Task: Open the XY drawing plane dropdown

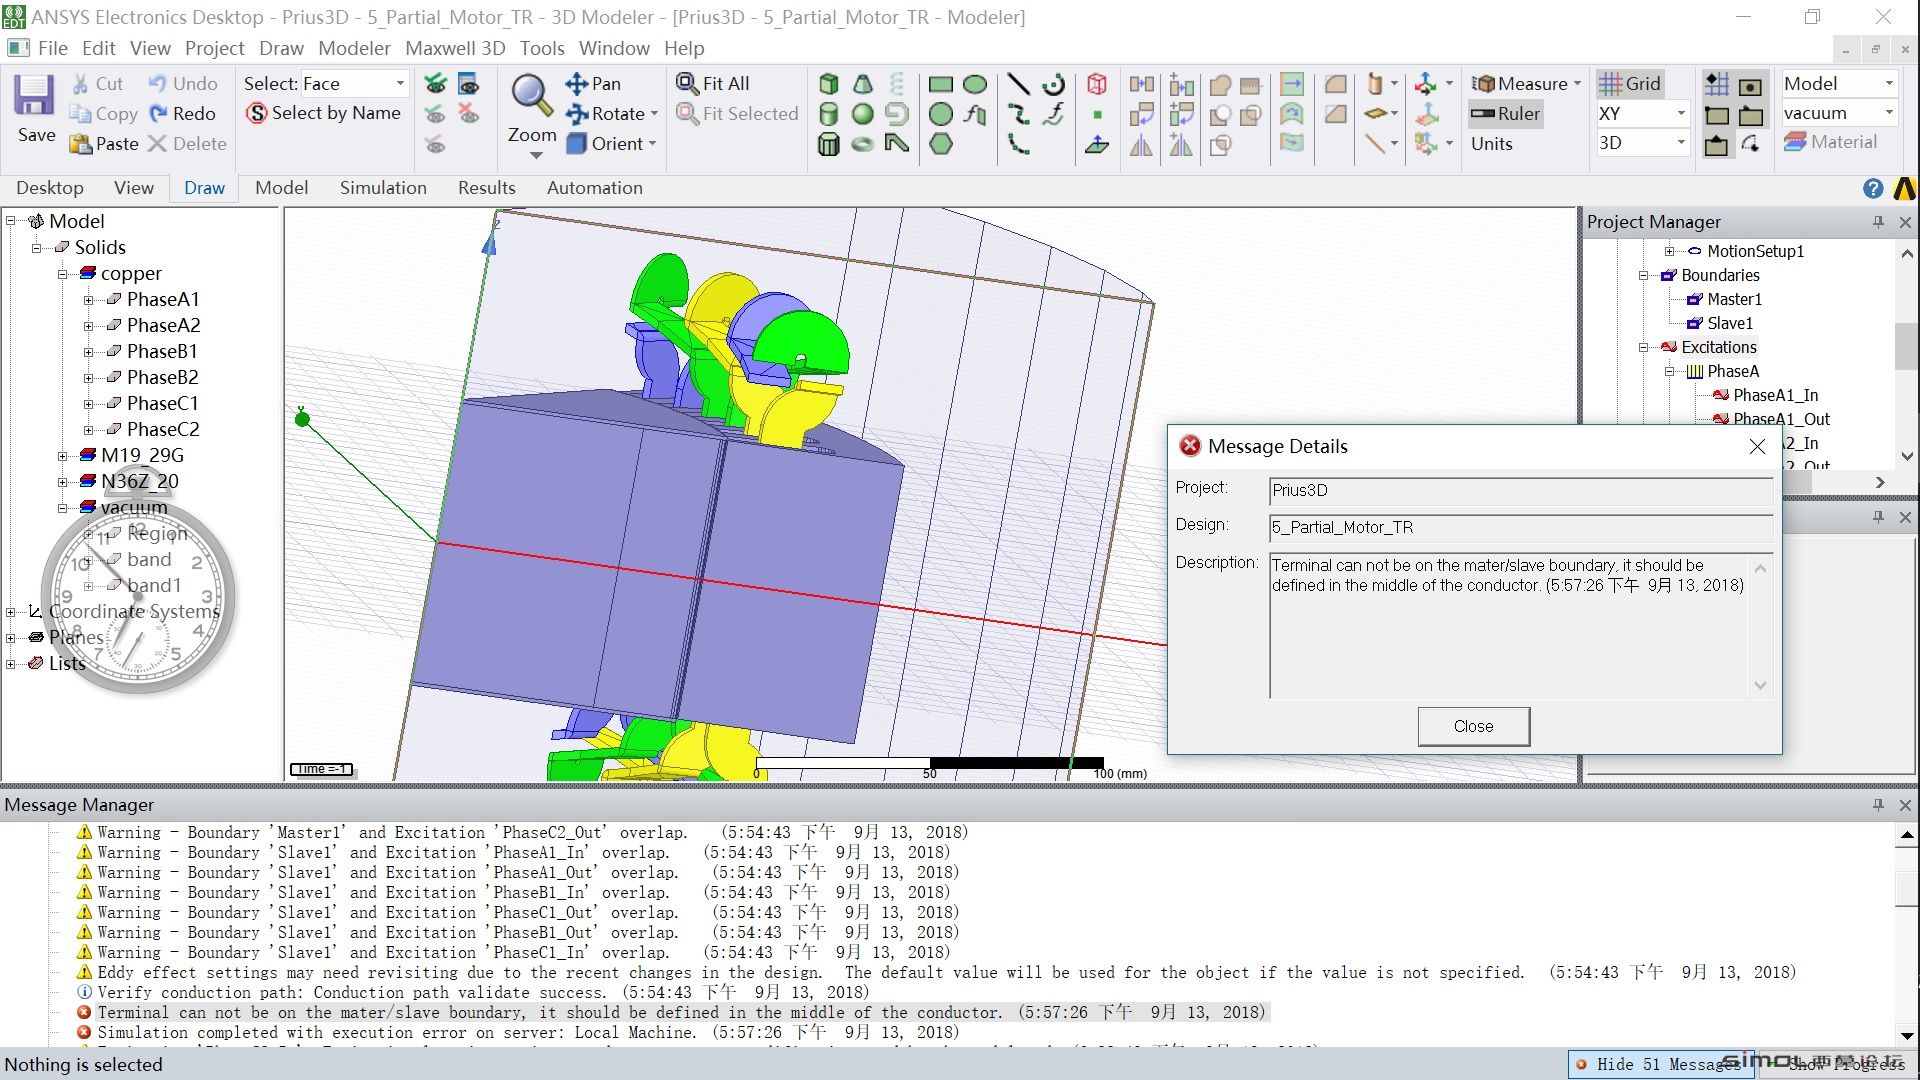Action: coord(1681,114)
